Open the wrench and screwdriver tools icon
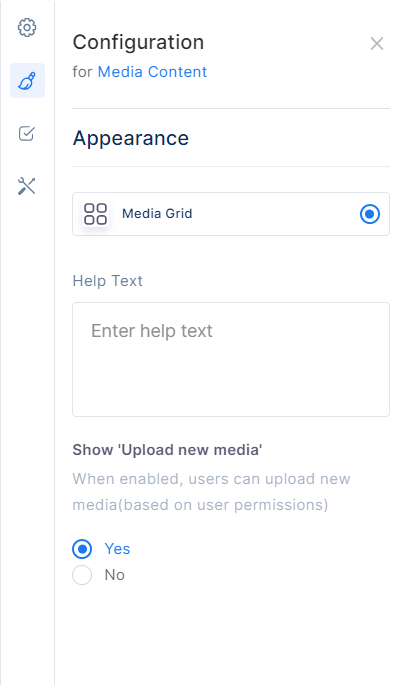Screen dimensions: 407x685 27,186
